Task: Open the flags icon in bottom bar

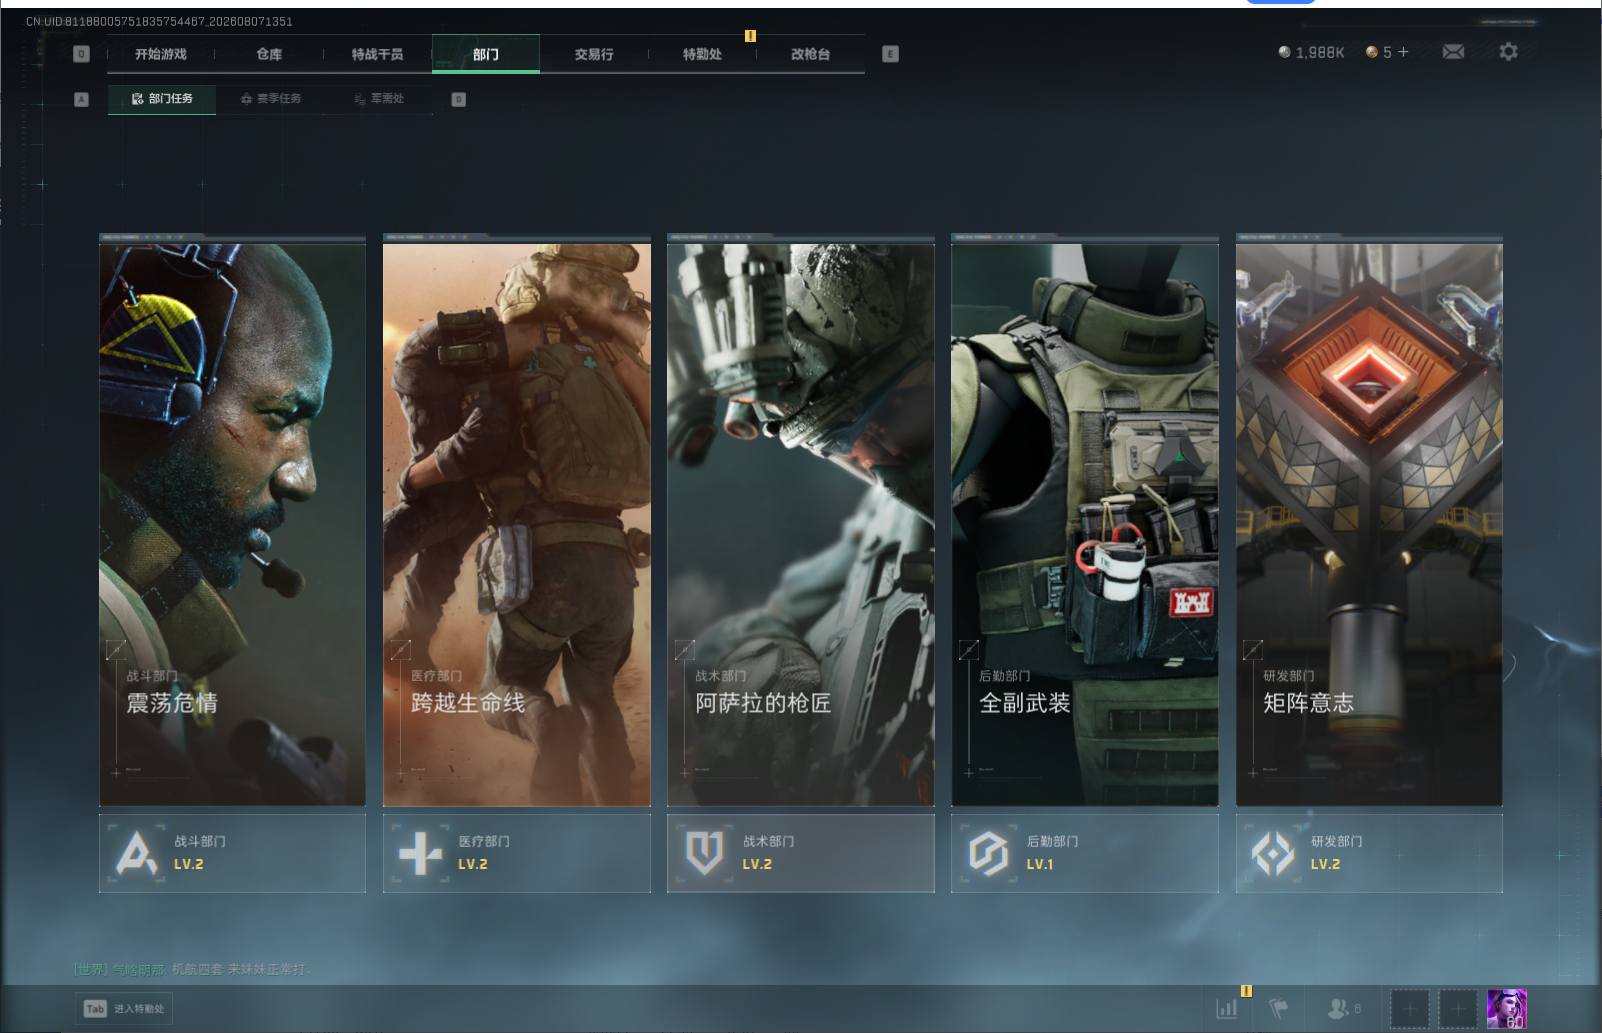Action: (x=1279, y=1009)
